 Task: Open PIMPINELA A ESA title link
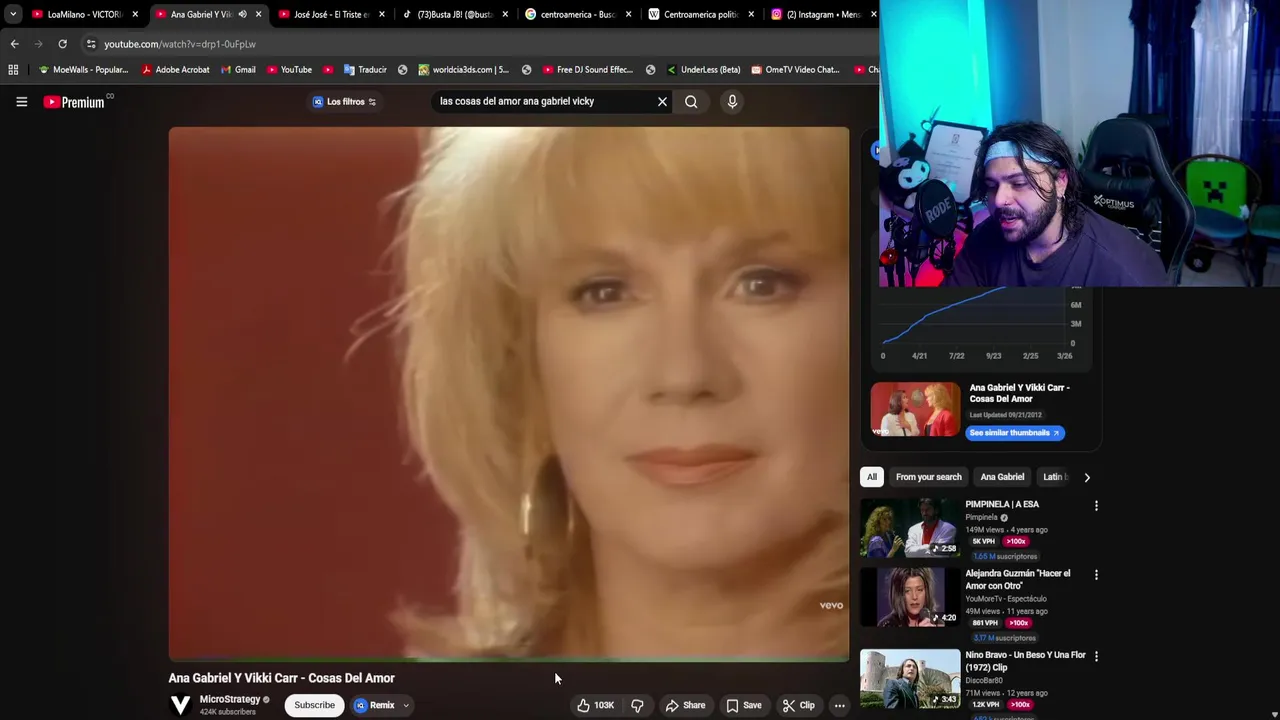1002,504
